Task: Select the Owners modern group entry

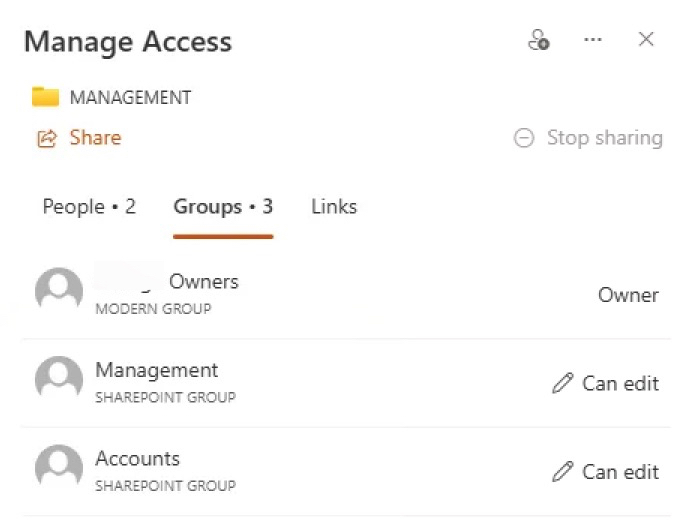Action: click(x=167, y=292)
